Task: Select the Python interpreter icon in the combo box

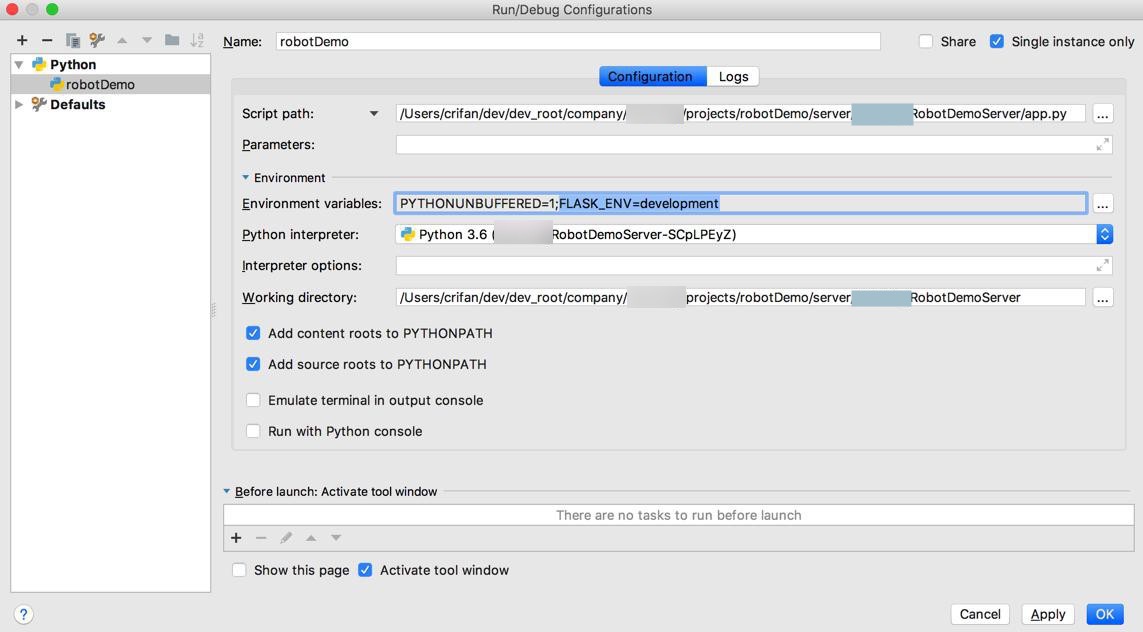Action: [x=408, y=234]
